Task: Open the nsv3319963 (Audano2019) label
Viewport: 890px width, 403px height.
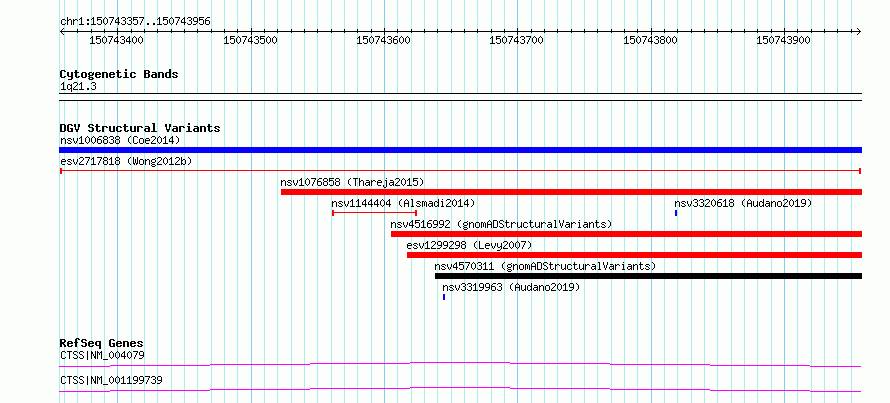Action: coord(511,287)
